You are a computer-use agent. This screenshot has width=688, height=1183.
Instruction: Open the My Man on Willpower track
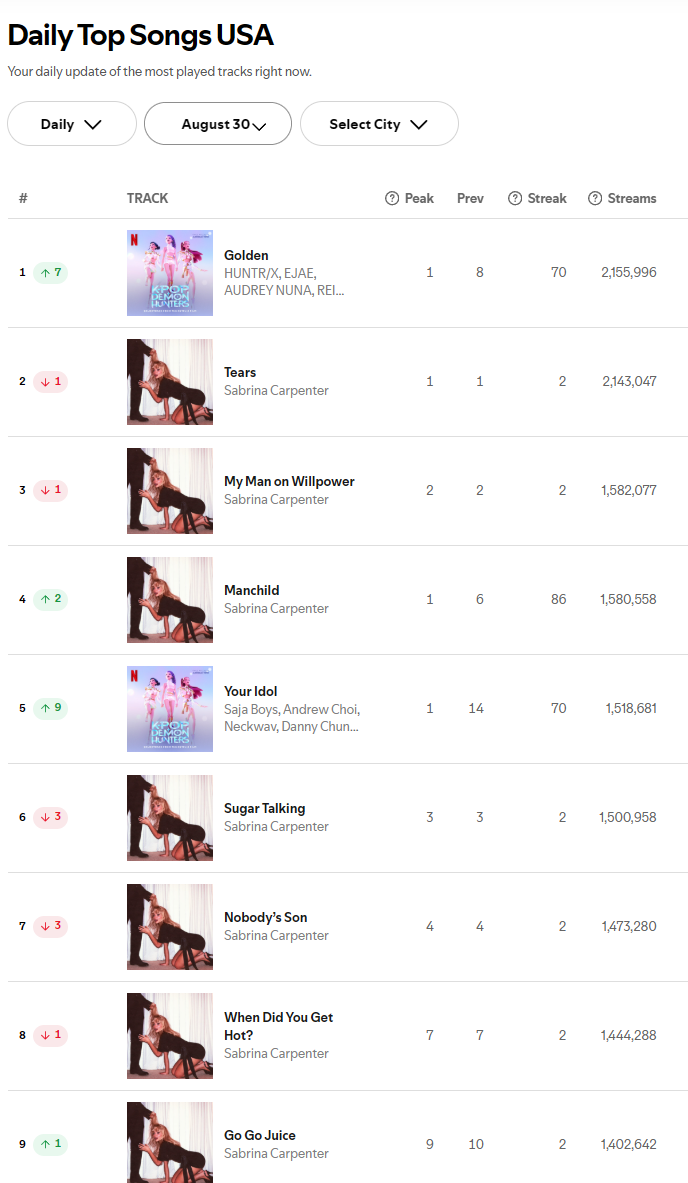289,481
